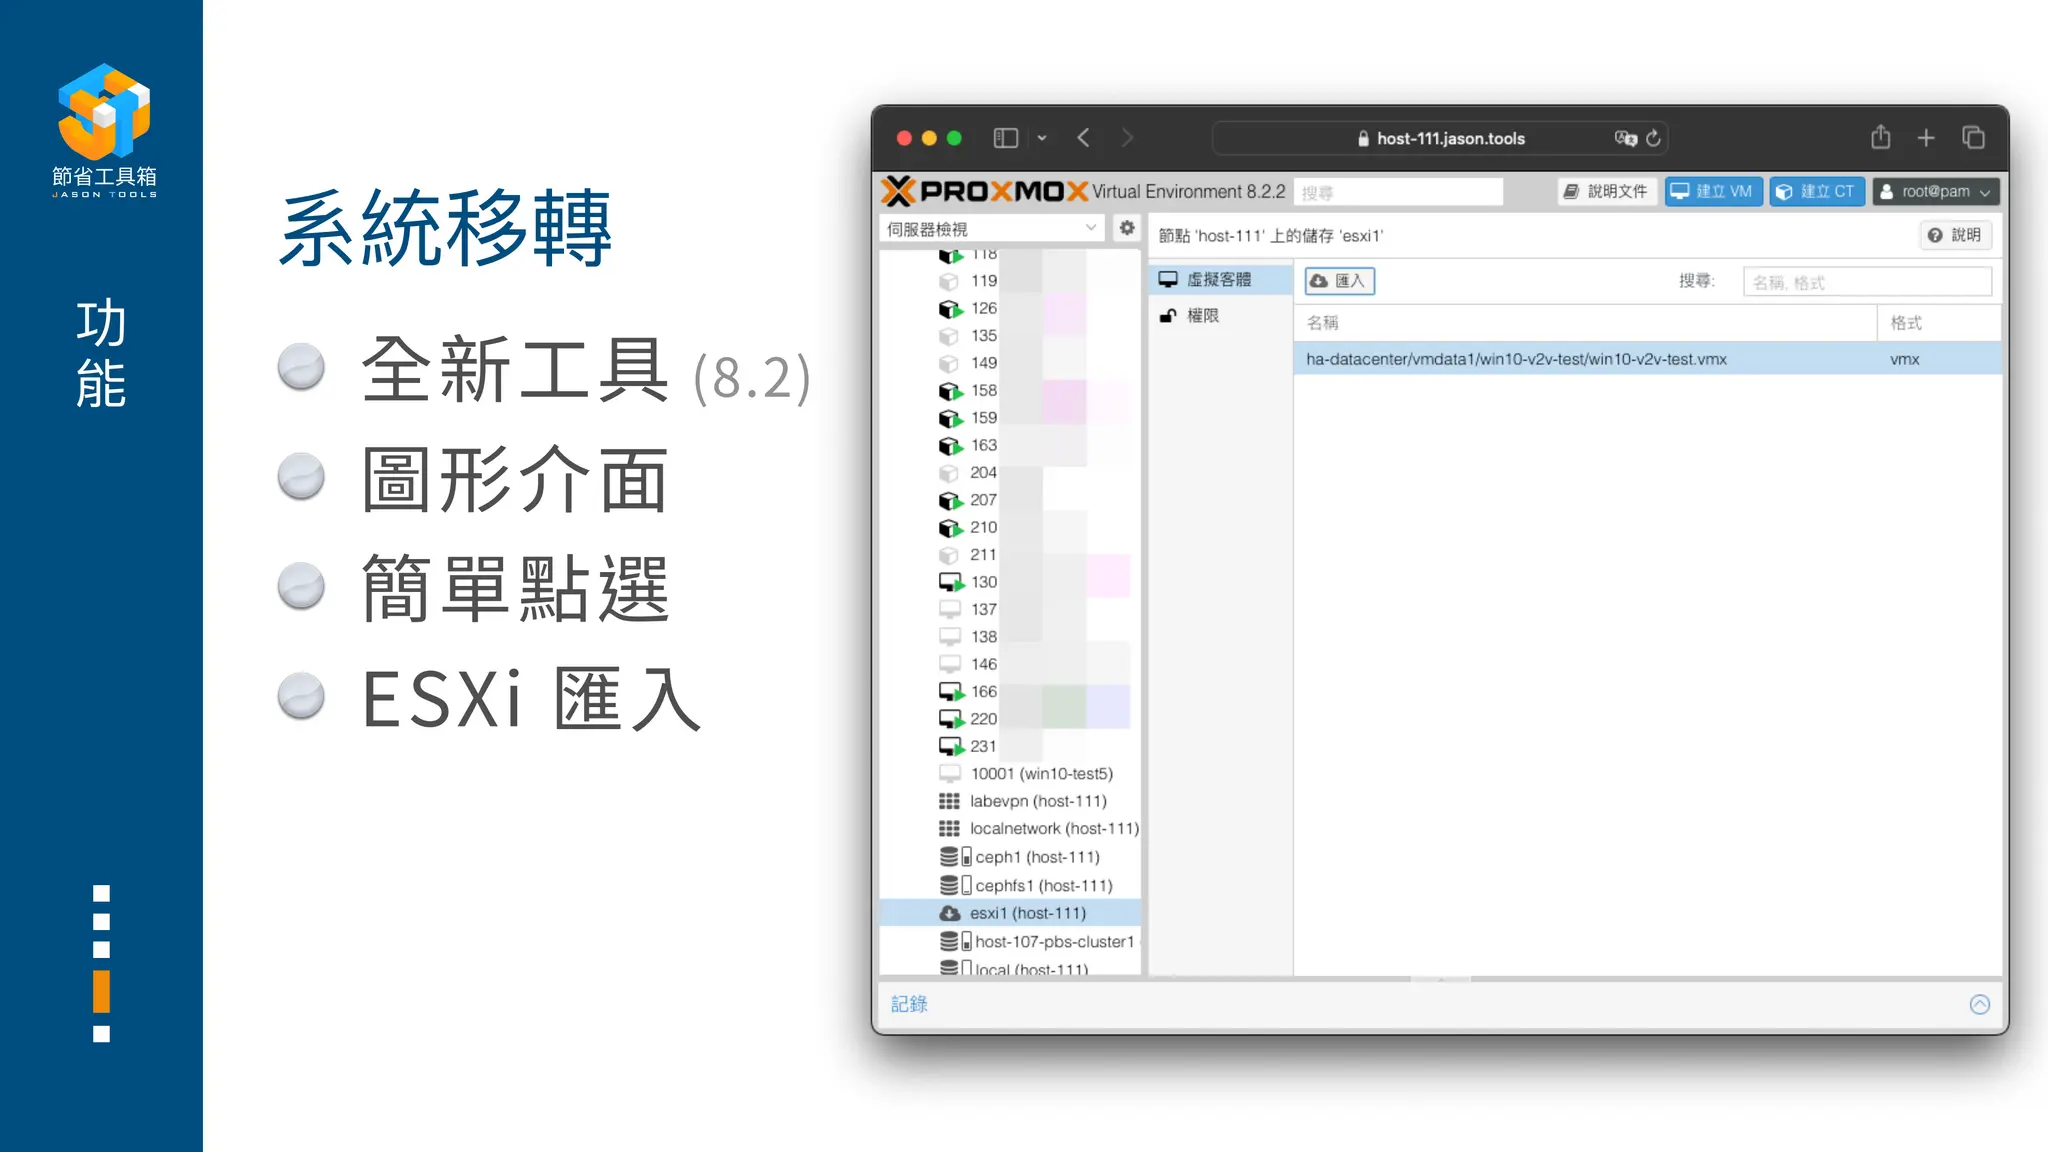Click the ceph1 (host-111) storage icon
The width and height of the screenshot is (2048, 1152).
pyautogui.click(x=955, y=857)
